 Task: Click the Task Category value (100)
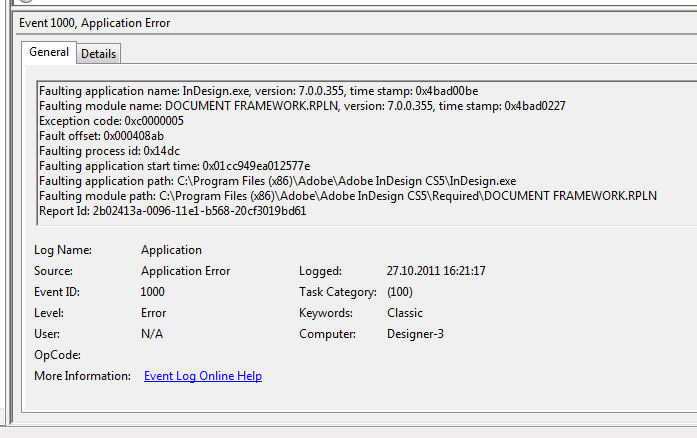pyautogui.click(x=400, y=292)
